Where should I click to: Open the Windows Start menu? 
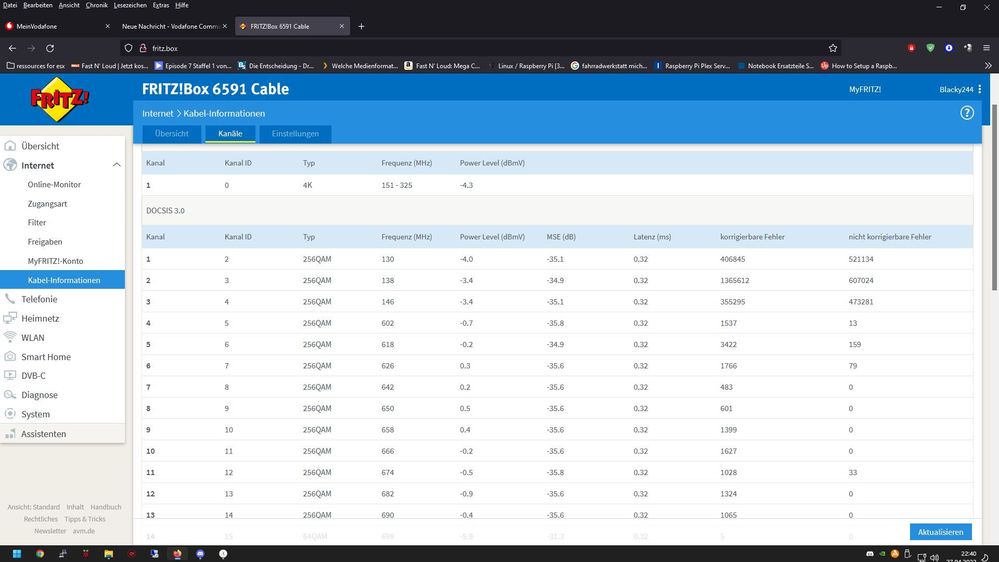(17, 554)
